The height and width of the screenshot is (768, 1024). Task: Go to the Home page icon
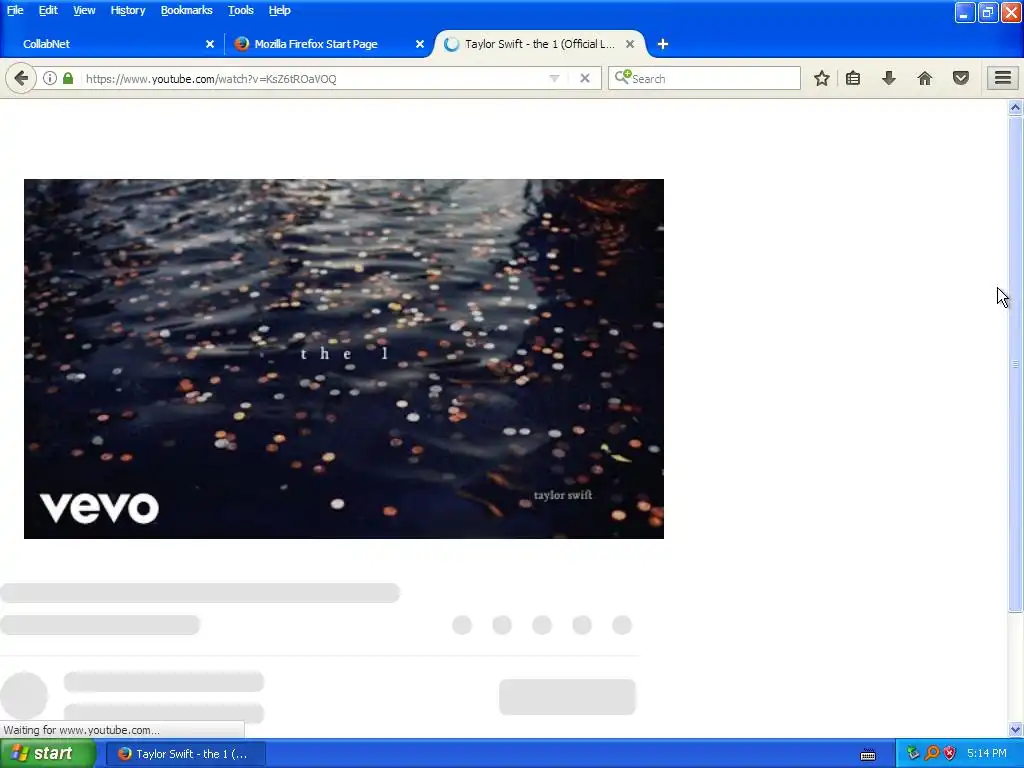click(925, 78)
